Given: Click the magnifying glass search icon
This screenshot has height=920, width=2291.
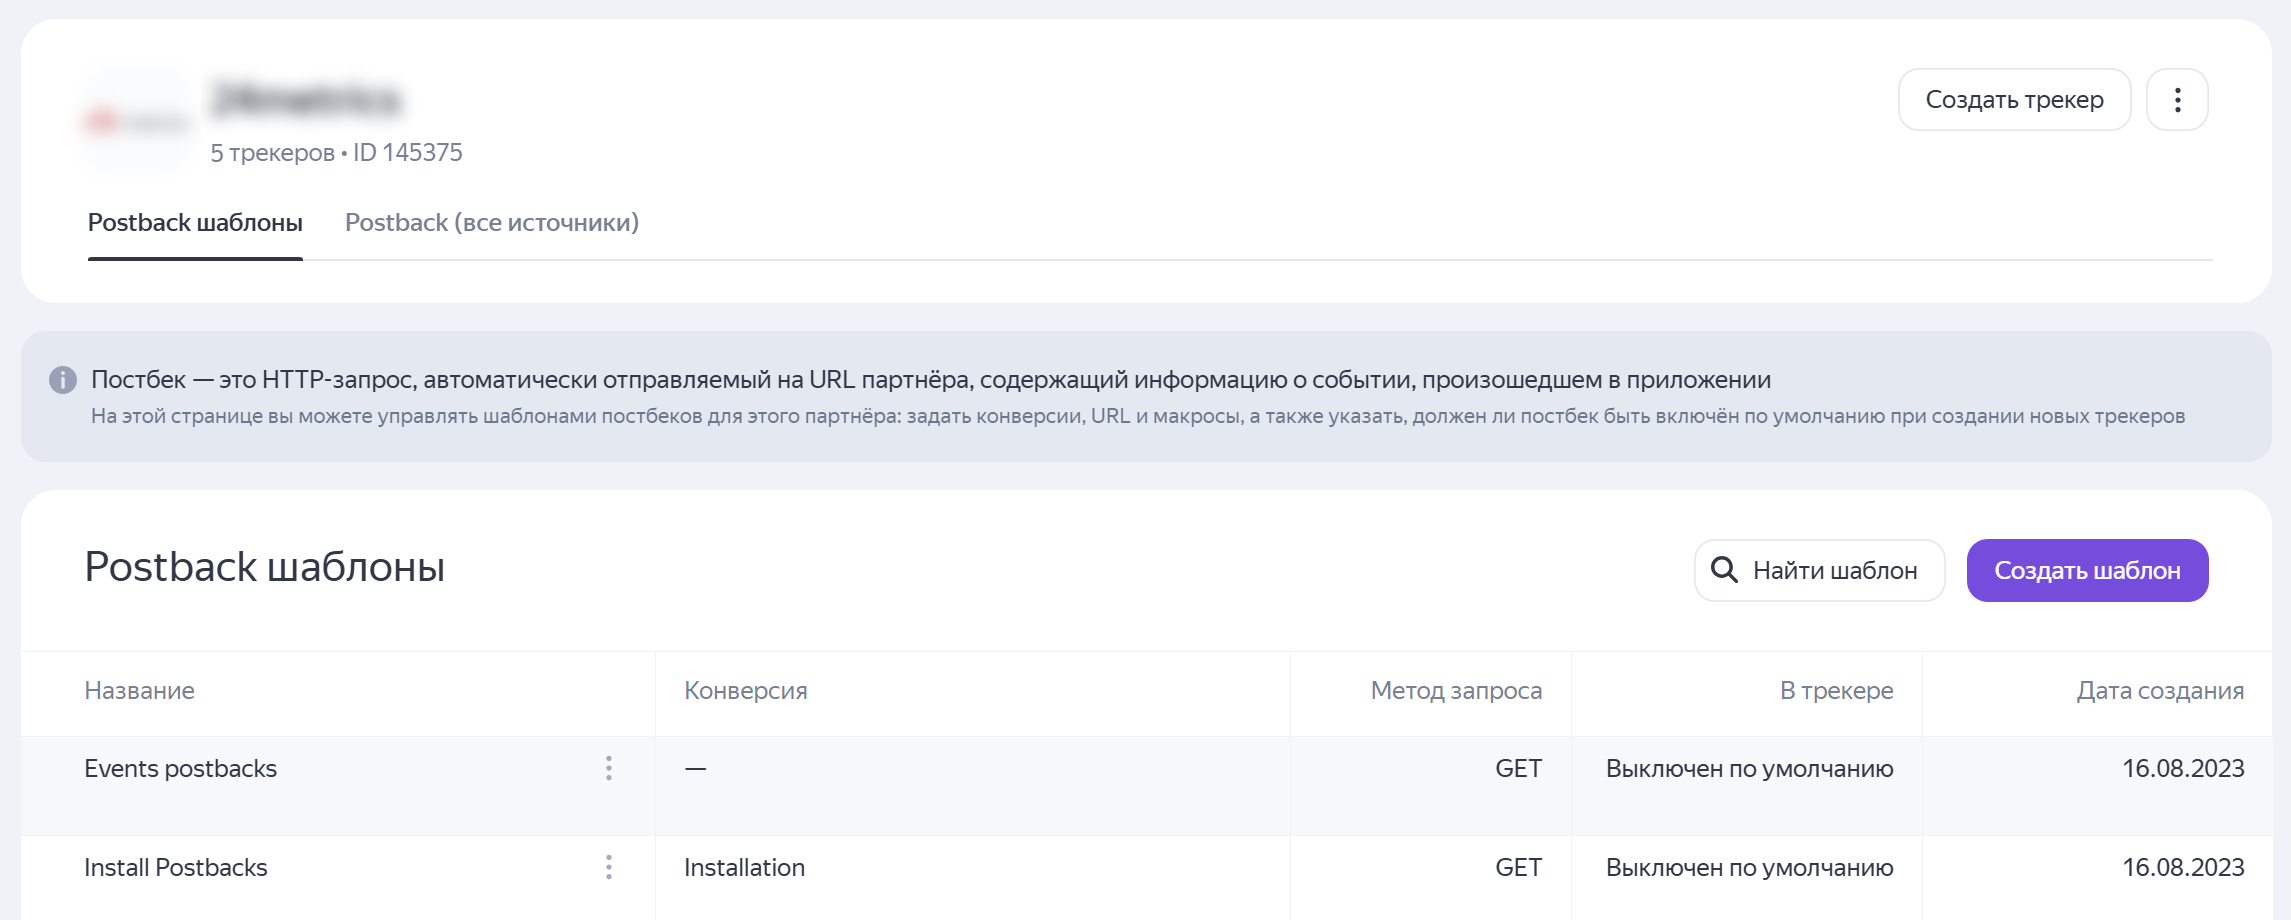Looking at the screenshot, I should pos(1724,570).
